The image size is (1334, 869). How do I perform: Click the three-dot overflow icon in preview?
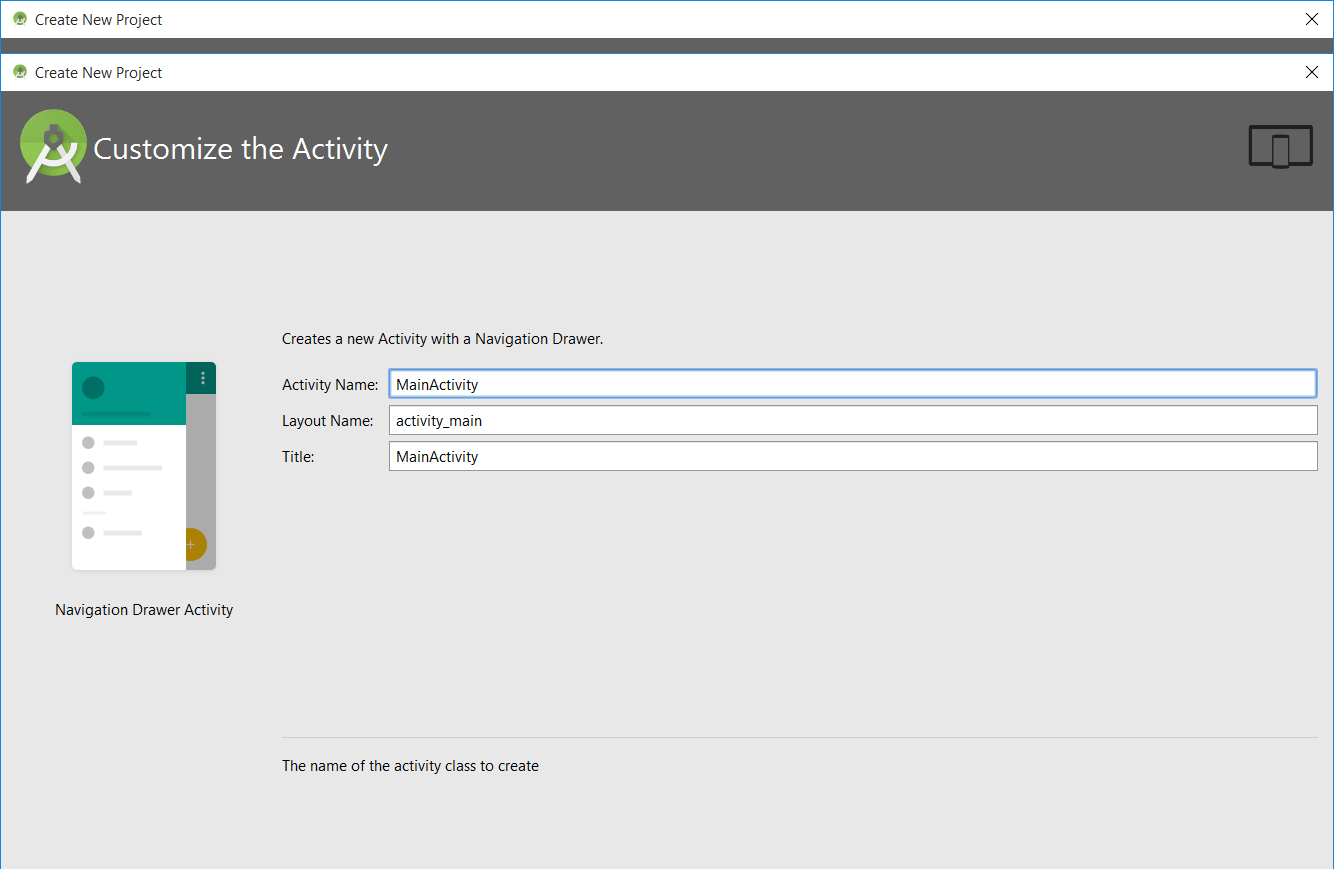(x=203, y=378)
